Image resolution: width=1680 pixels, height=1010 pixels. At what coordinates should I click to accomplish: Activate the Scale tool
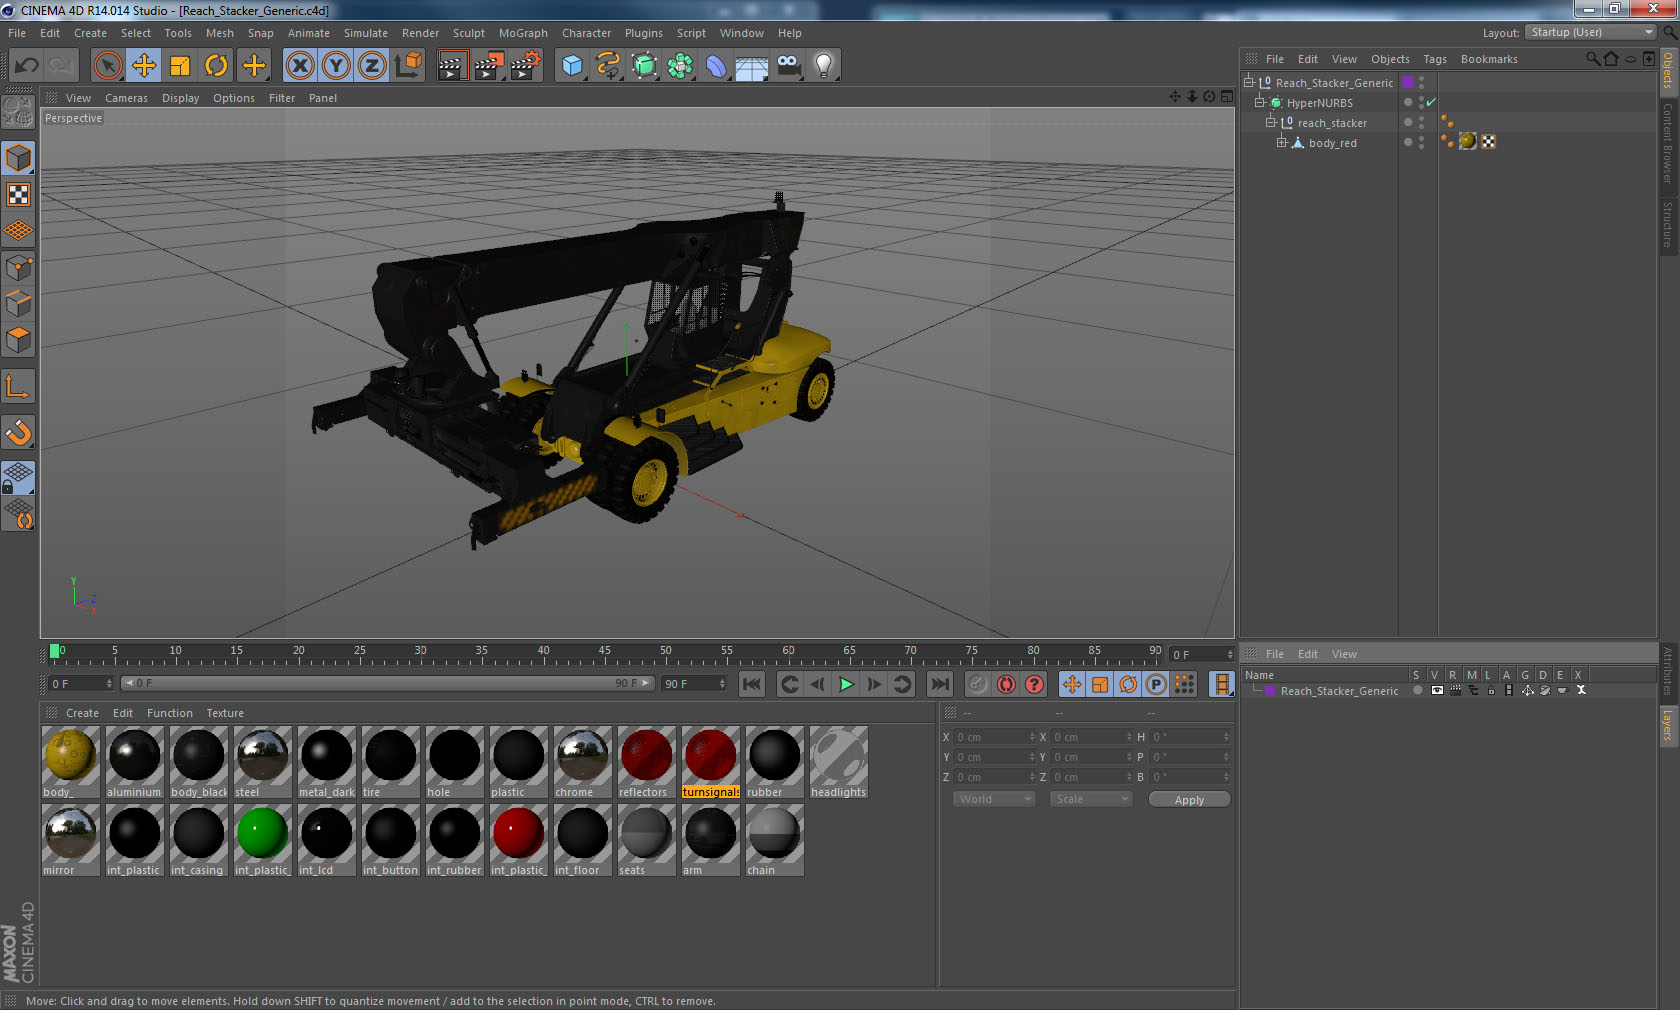tap(180, 66)
